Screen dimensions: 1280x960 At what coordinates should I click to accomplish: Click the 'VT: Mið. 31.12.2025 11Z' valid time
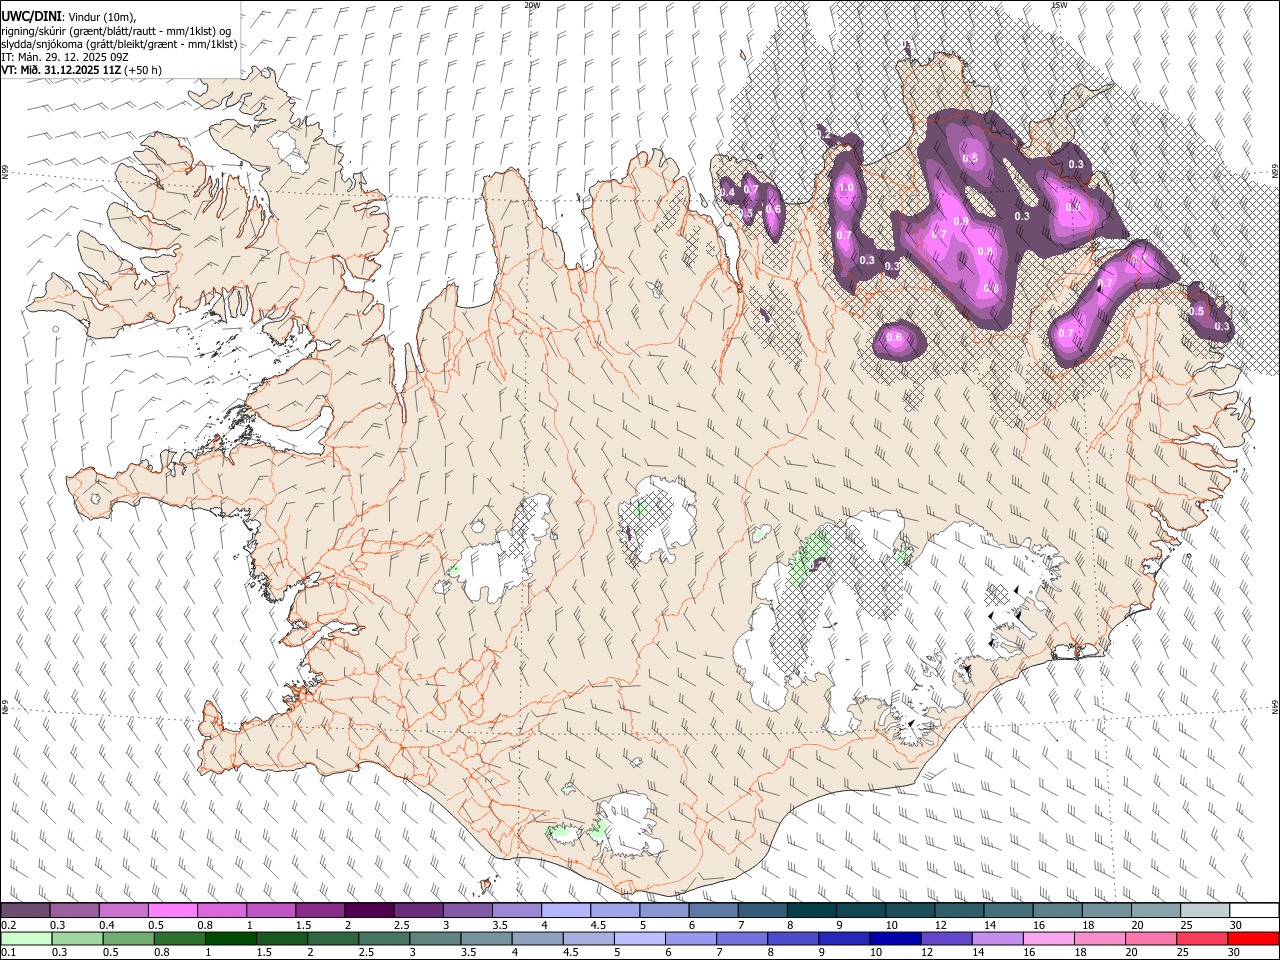tap(61, 70)
